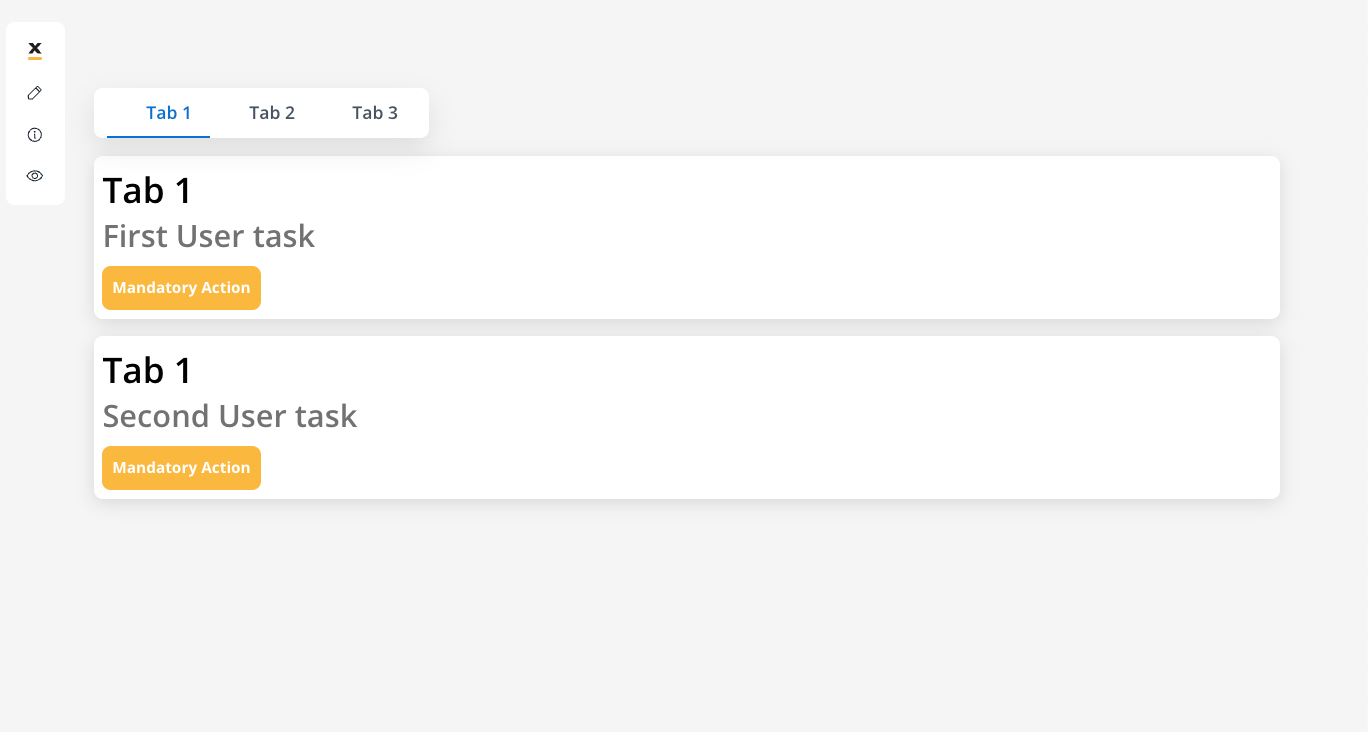Screen dimensions: 1368x732
Task: Click the First User task subtitle
Action: 209,236
